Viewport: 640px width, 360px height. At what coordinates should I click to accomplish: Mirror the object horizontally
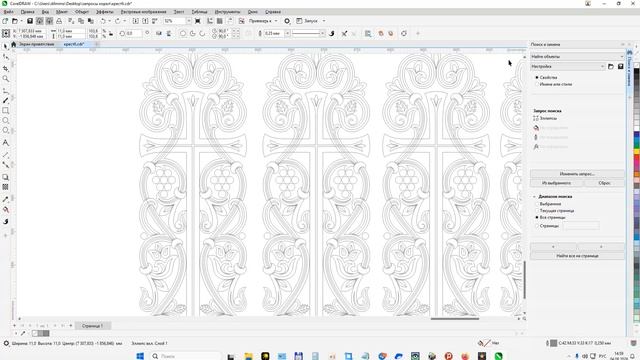pyautogui.click(x=159, y=33)
